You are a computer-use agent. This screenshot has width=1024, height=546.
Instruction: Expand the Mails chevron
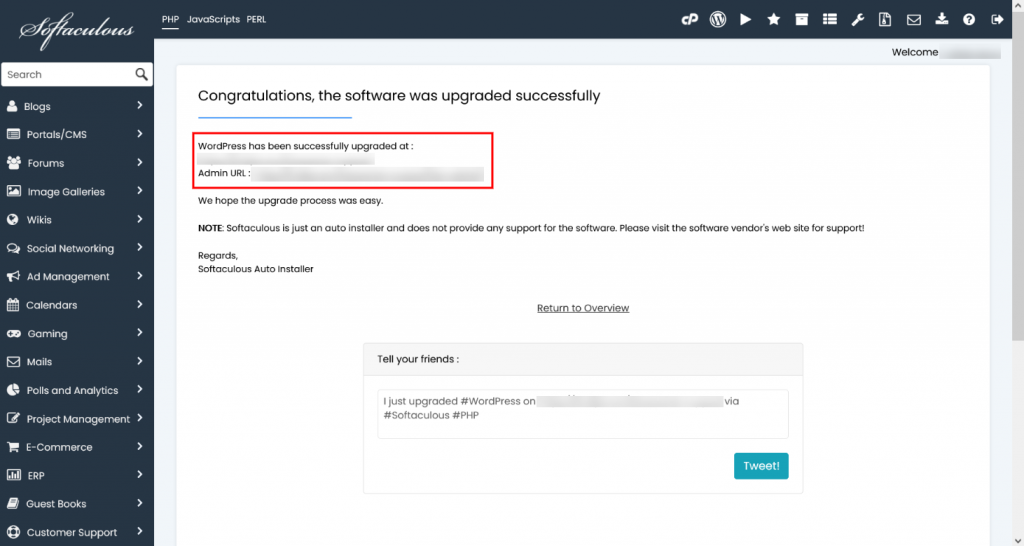pos(140,361)
